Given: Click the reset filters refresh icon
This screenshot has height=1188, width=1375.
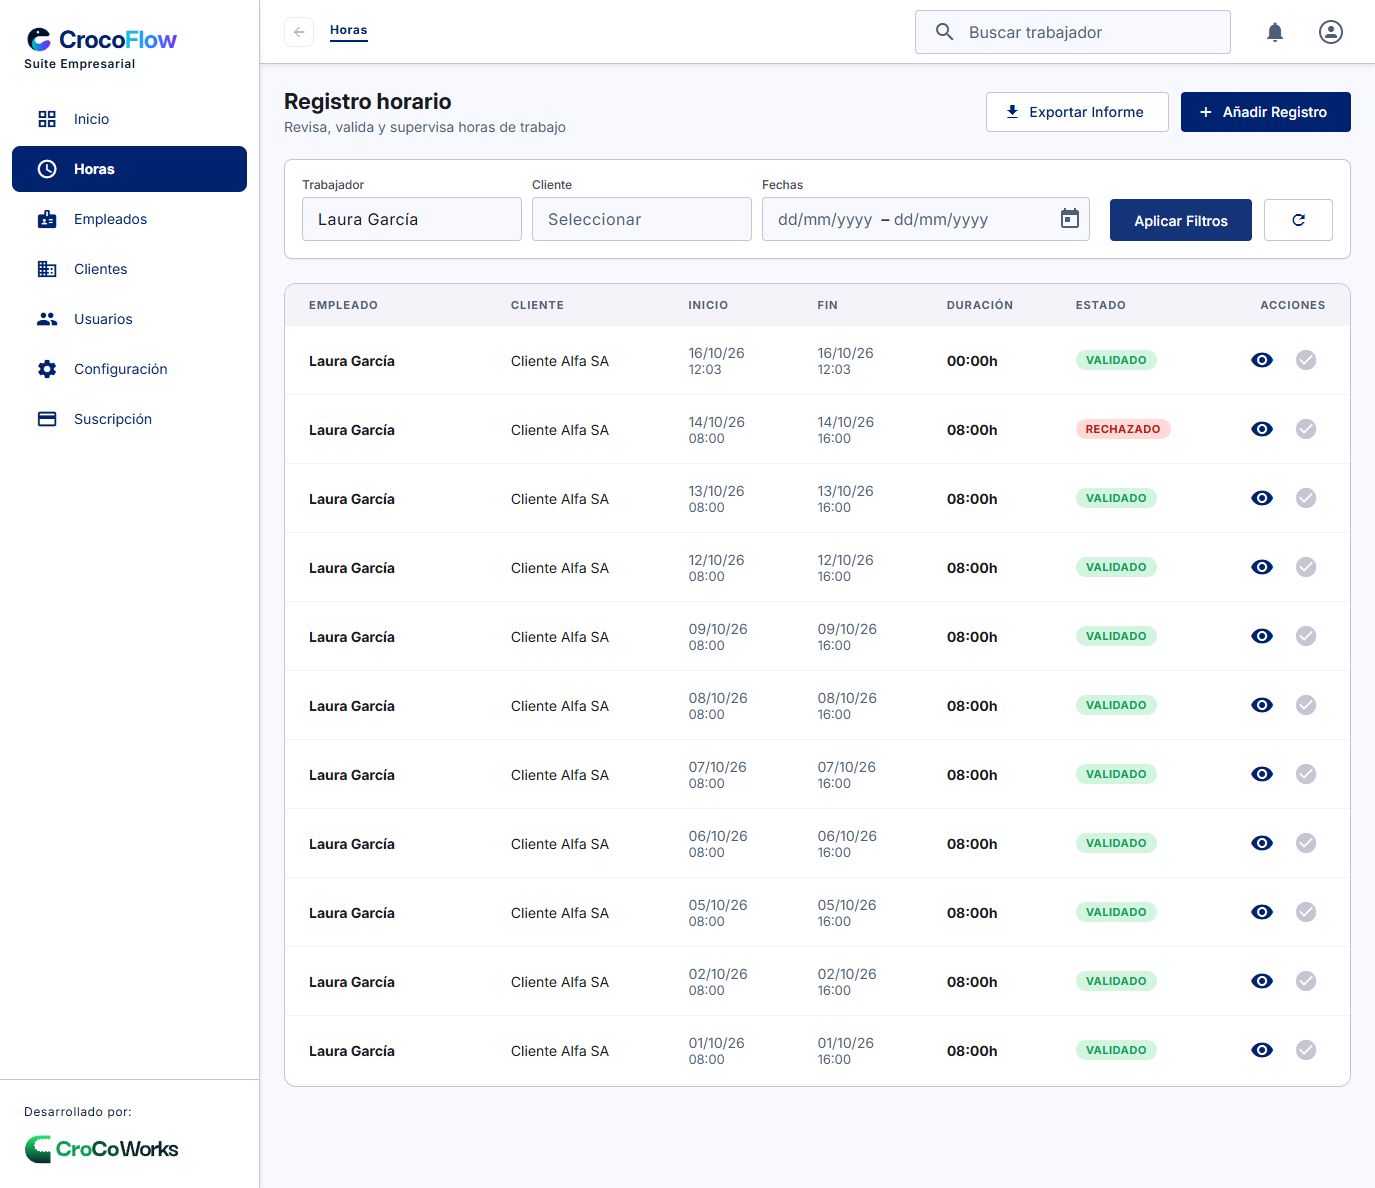Looking at the screenshot, I should (x=1298, y=220).
